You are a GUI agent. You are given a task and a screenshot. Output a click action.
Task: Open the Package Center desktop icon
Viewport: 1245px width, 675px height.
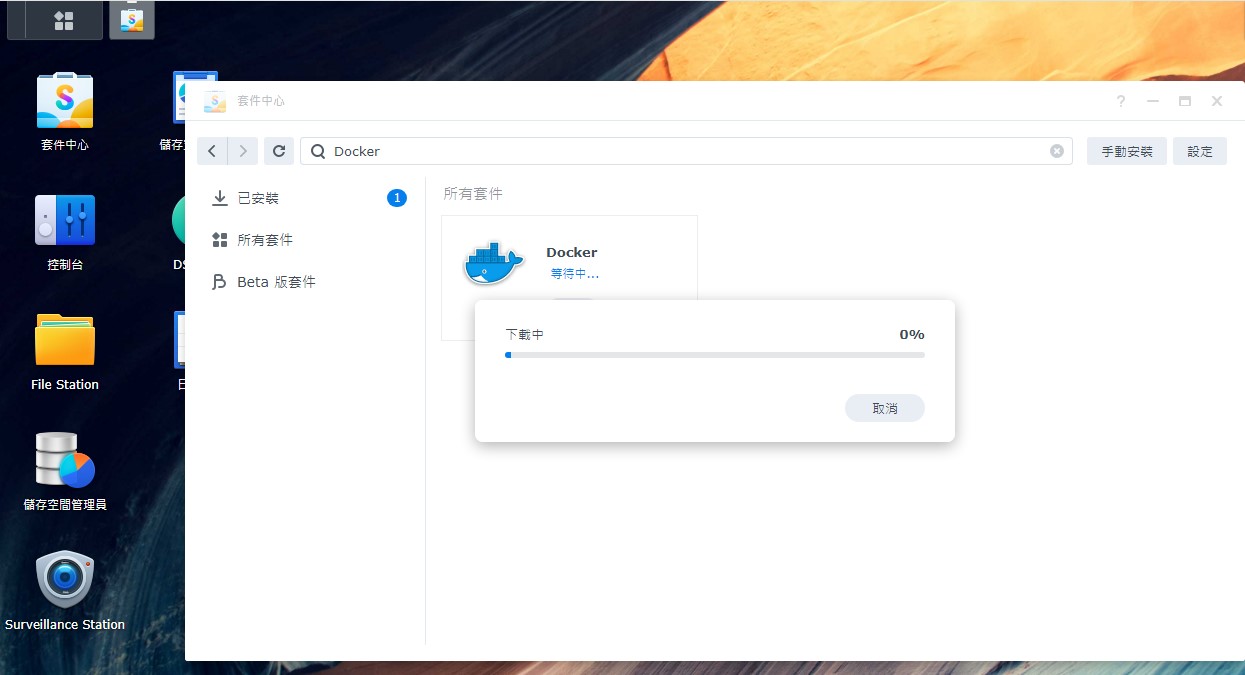point(65,102)
